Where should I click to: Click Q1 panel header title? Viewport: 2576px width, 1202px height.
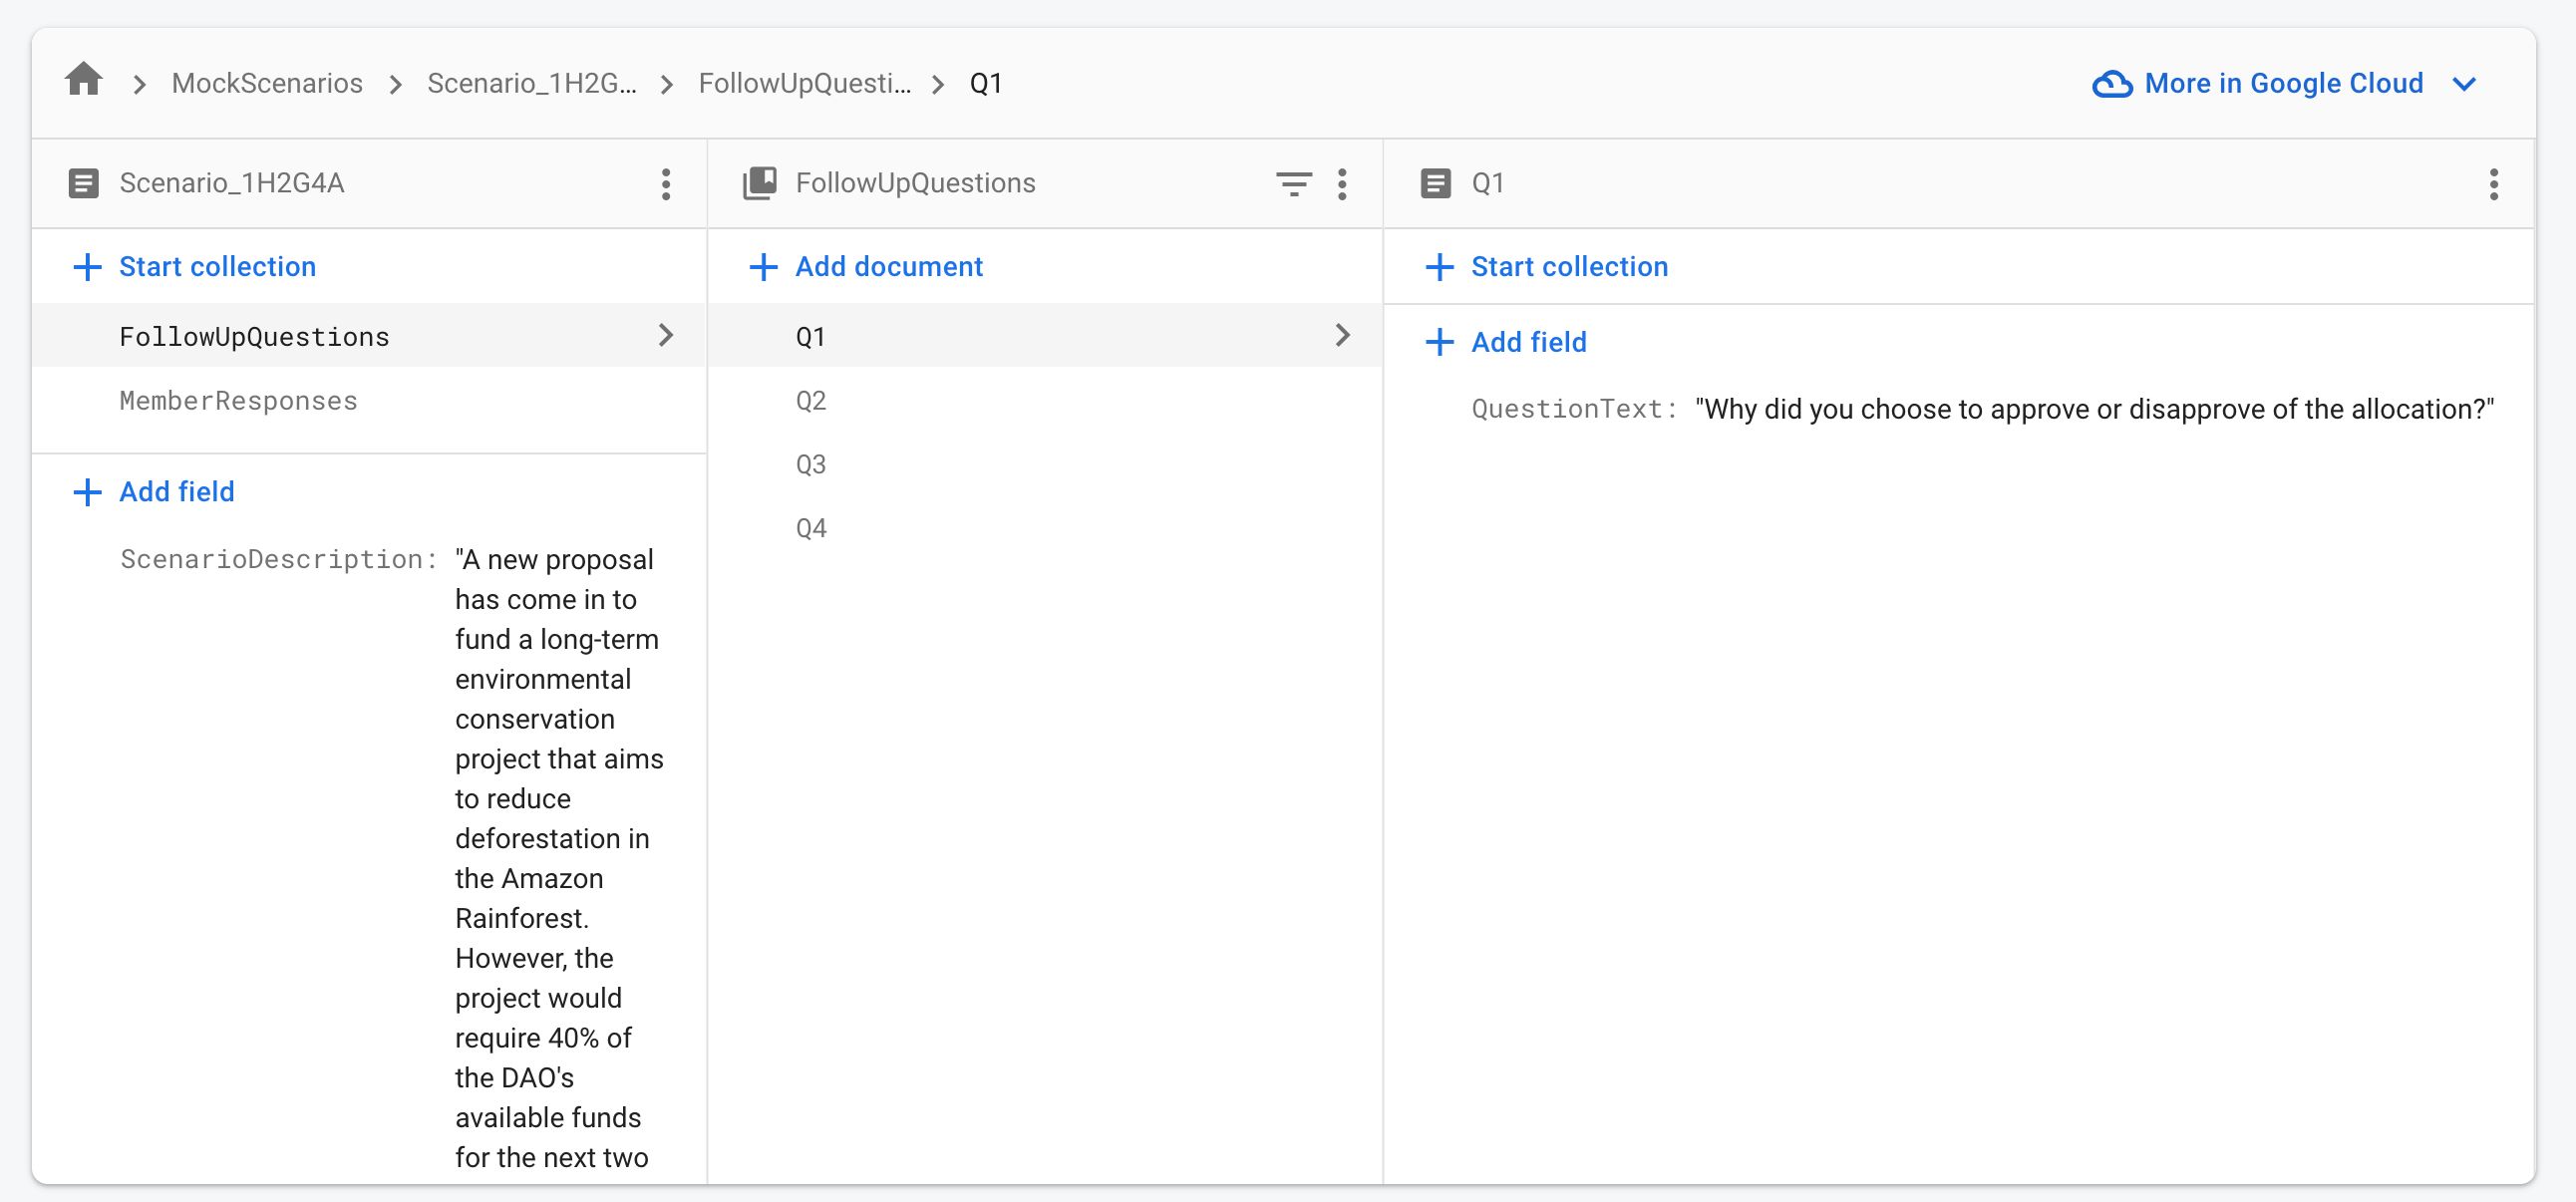1487,183
